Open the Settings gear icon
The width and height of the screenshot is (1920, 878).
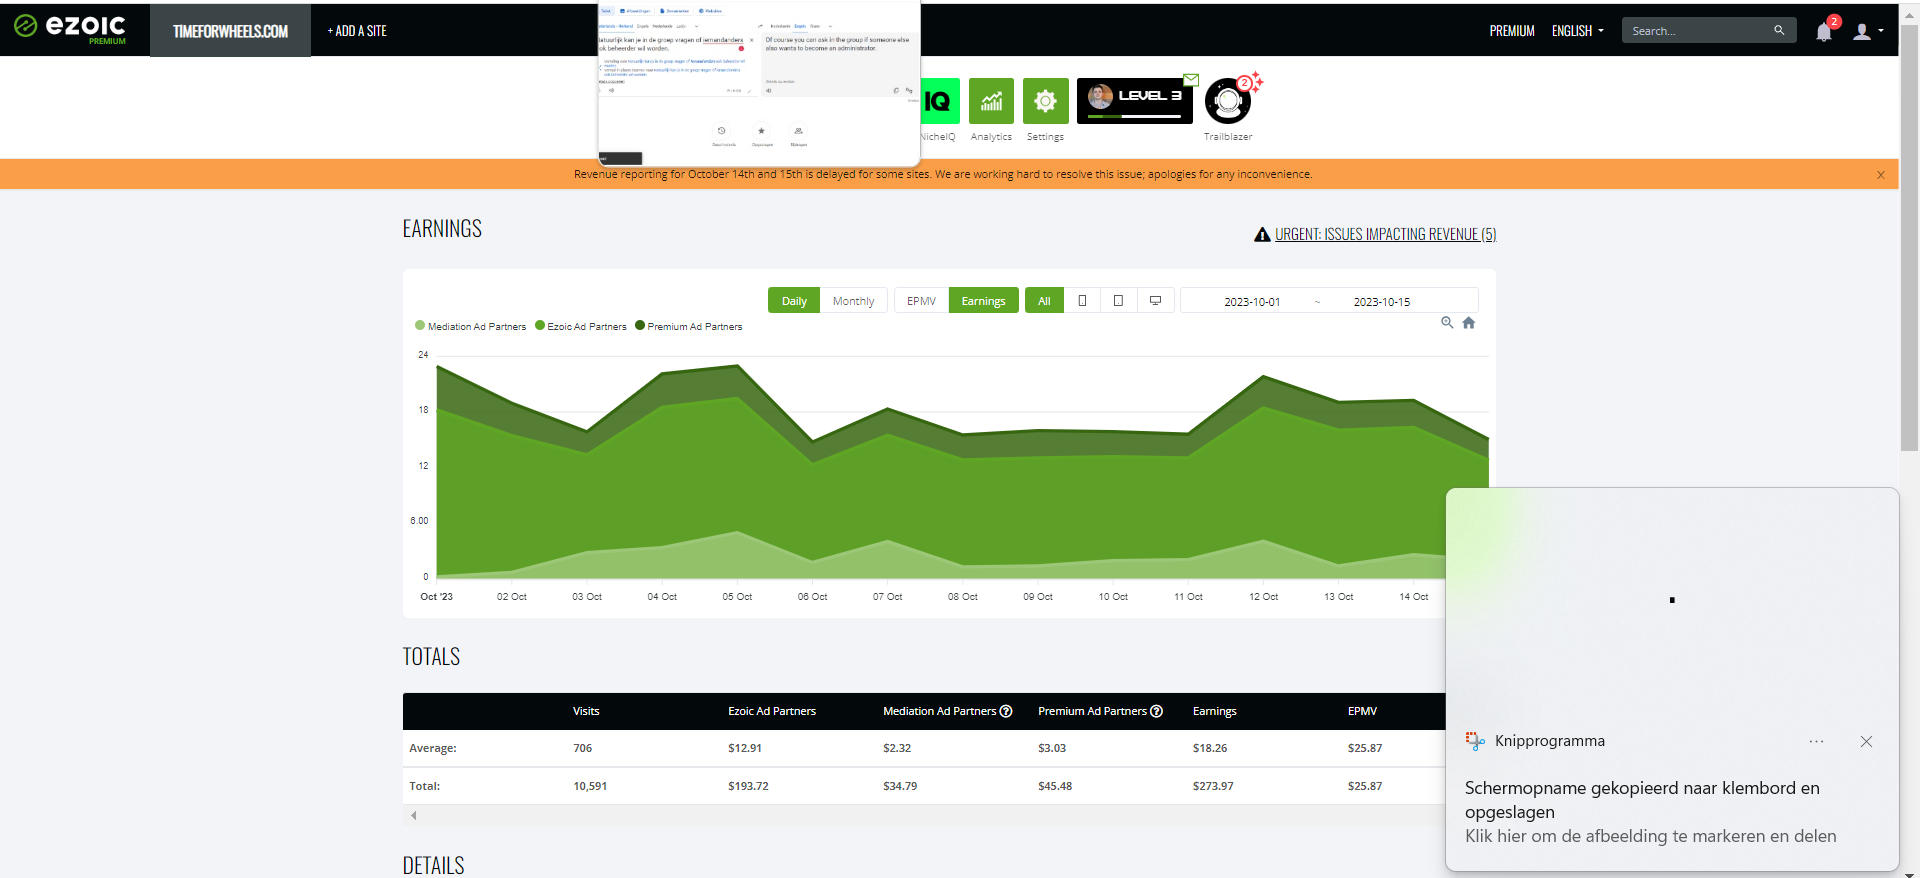click(1045, 101)
